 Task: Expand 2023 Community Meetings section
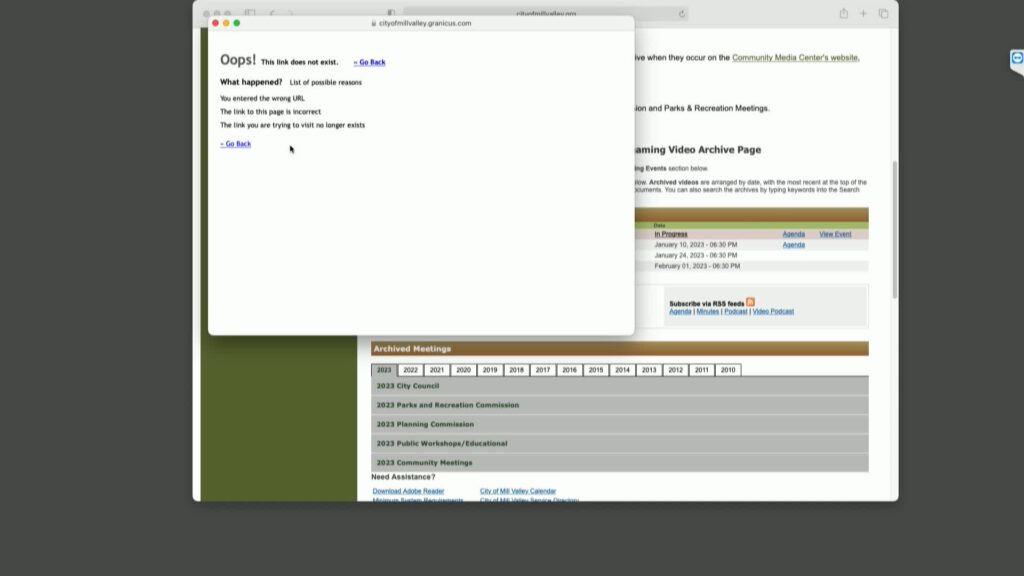click(x=620, y=462)
